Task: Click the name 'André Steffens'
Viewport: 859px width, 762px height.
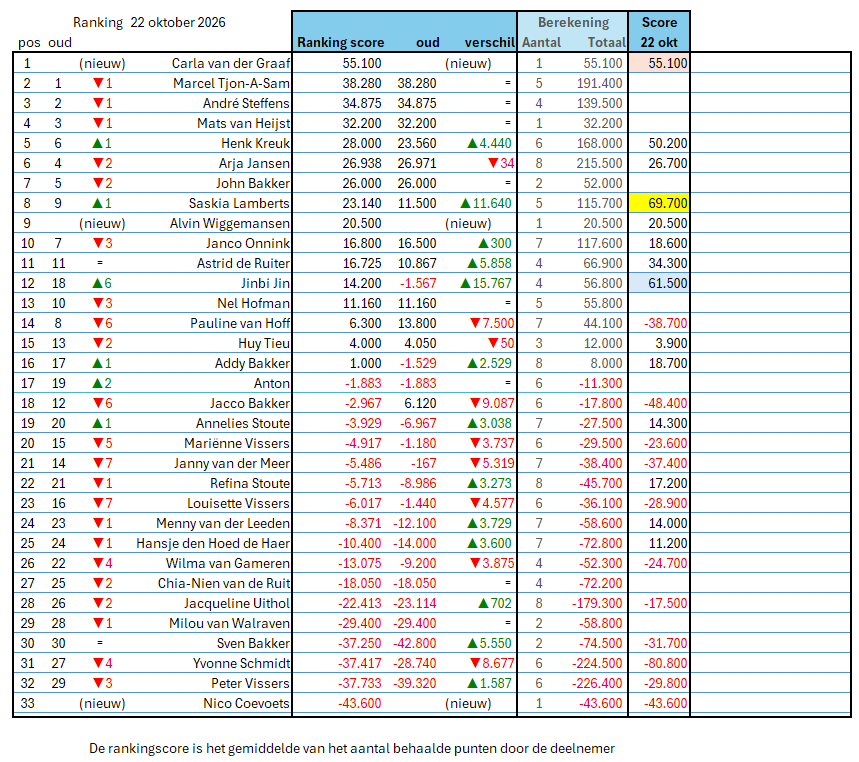Action: click(246, 104)
